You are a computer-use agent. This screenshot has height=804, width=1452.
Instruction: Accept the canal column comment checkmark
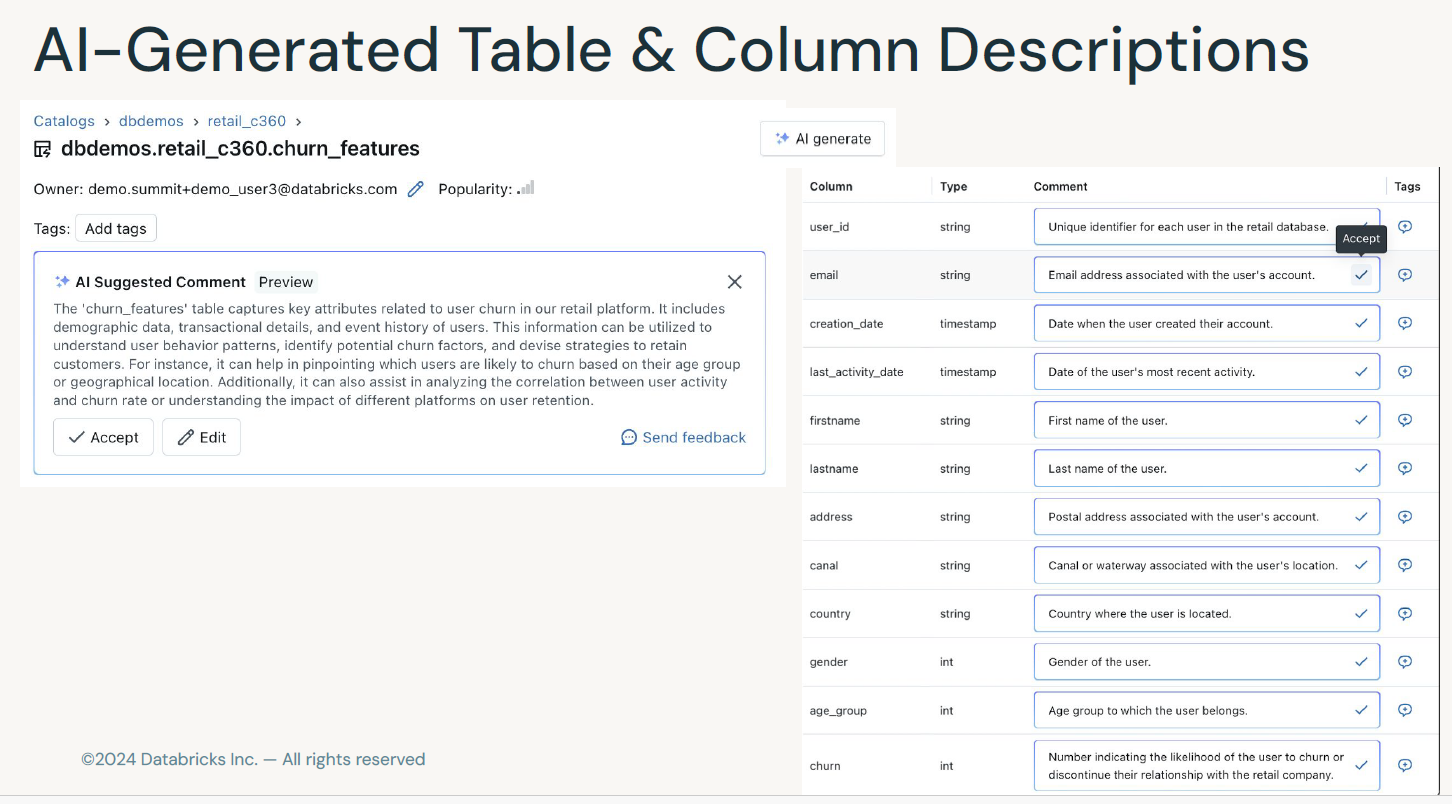[1360, 565]
